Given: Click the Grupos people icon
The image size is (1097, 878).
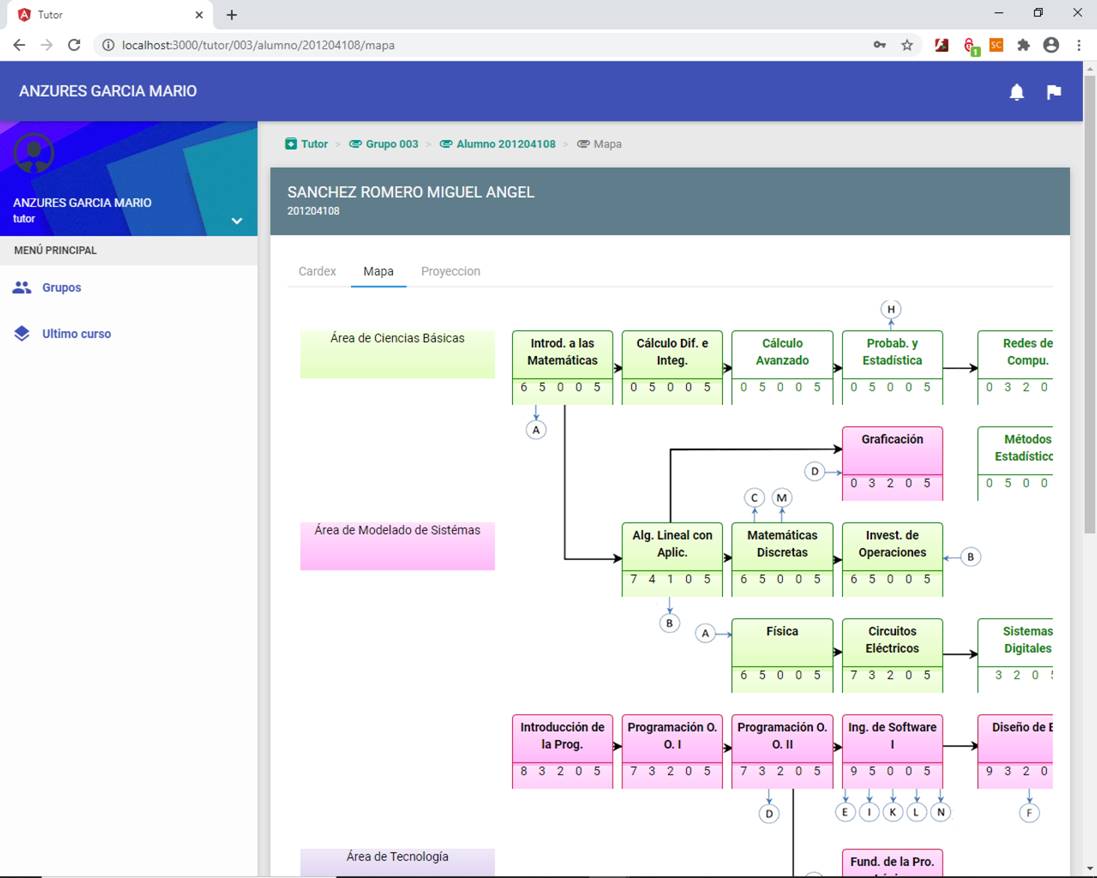Looking at the screenshot, I should pos(22,288).
